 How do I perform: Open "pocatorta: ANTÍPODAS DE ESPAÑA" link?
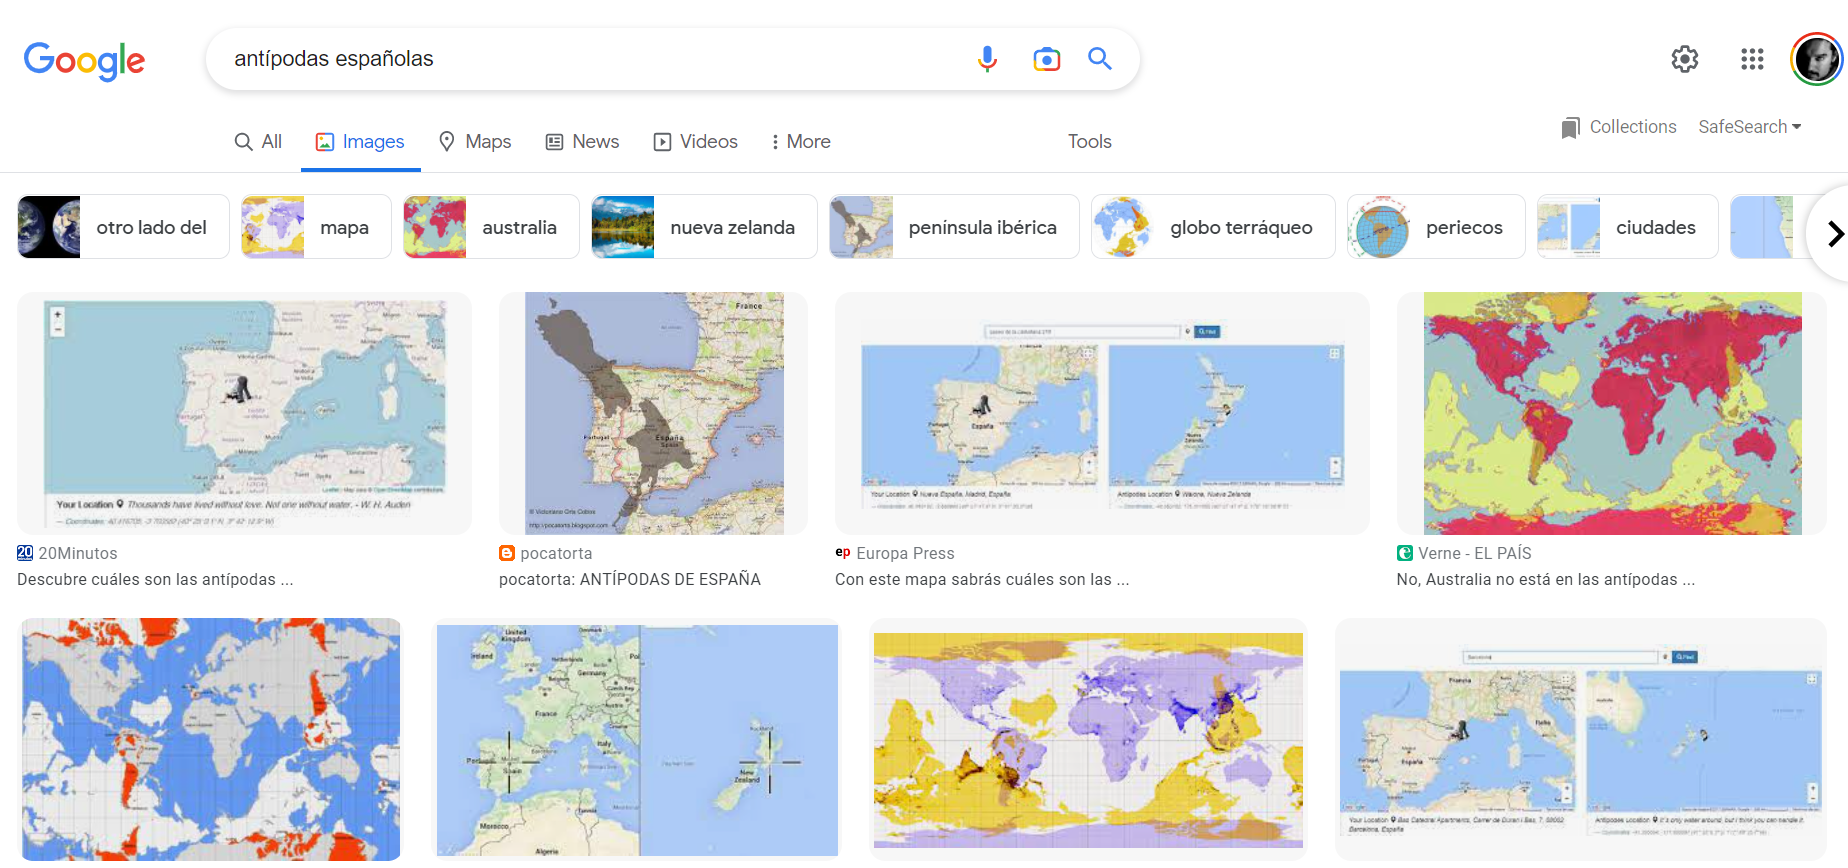click(x=629, y=579)
